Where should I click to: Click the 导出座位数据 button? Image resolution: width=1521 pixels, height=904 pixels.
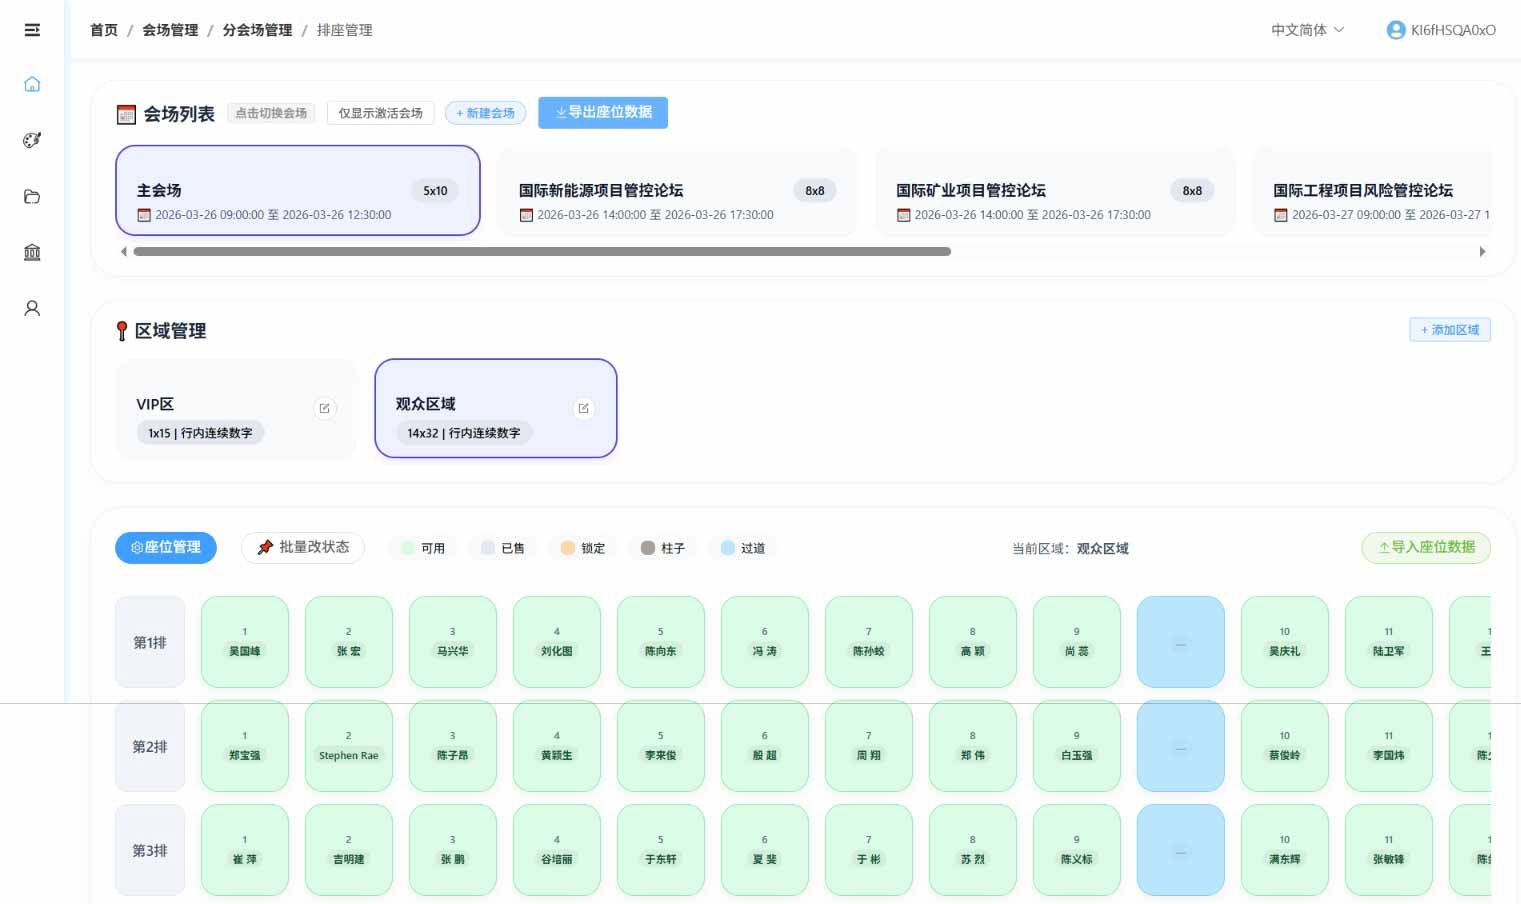603,113
